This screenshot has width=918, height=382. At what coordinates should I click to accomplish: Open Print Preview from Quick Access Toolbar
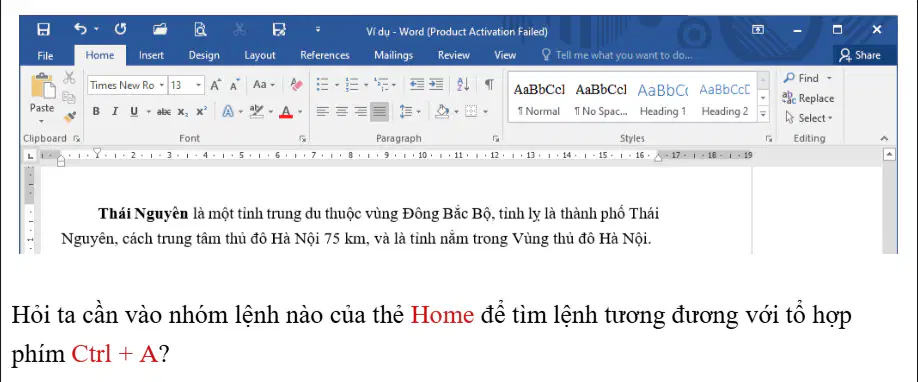click(200, 29)
